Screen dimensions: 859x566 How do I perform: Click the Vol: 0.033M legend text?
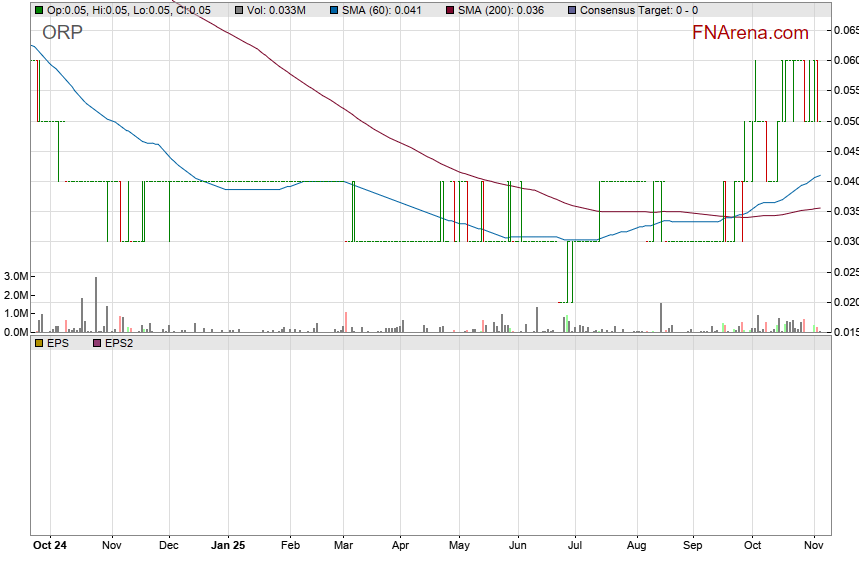tap(277, 10)
